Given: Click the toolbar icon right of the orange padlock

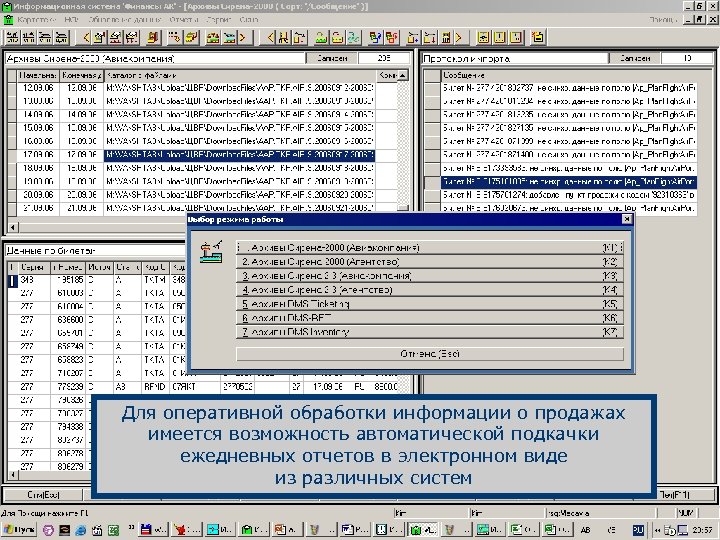Looking at the screenshot, I should pyautogui.click(x=353, y=38).
